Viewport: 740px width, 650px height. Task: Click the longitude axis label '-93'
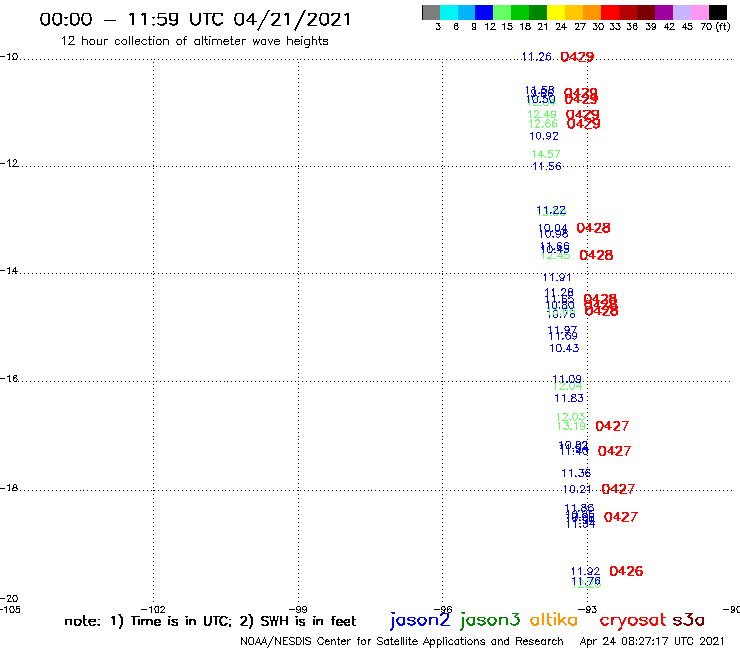[x=588, y=609]
